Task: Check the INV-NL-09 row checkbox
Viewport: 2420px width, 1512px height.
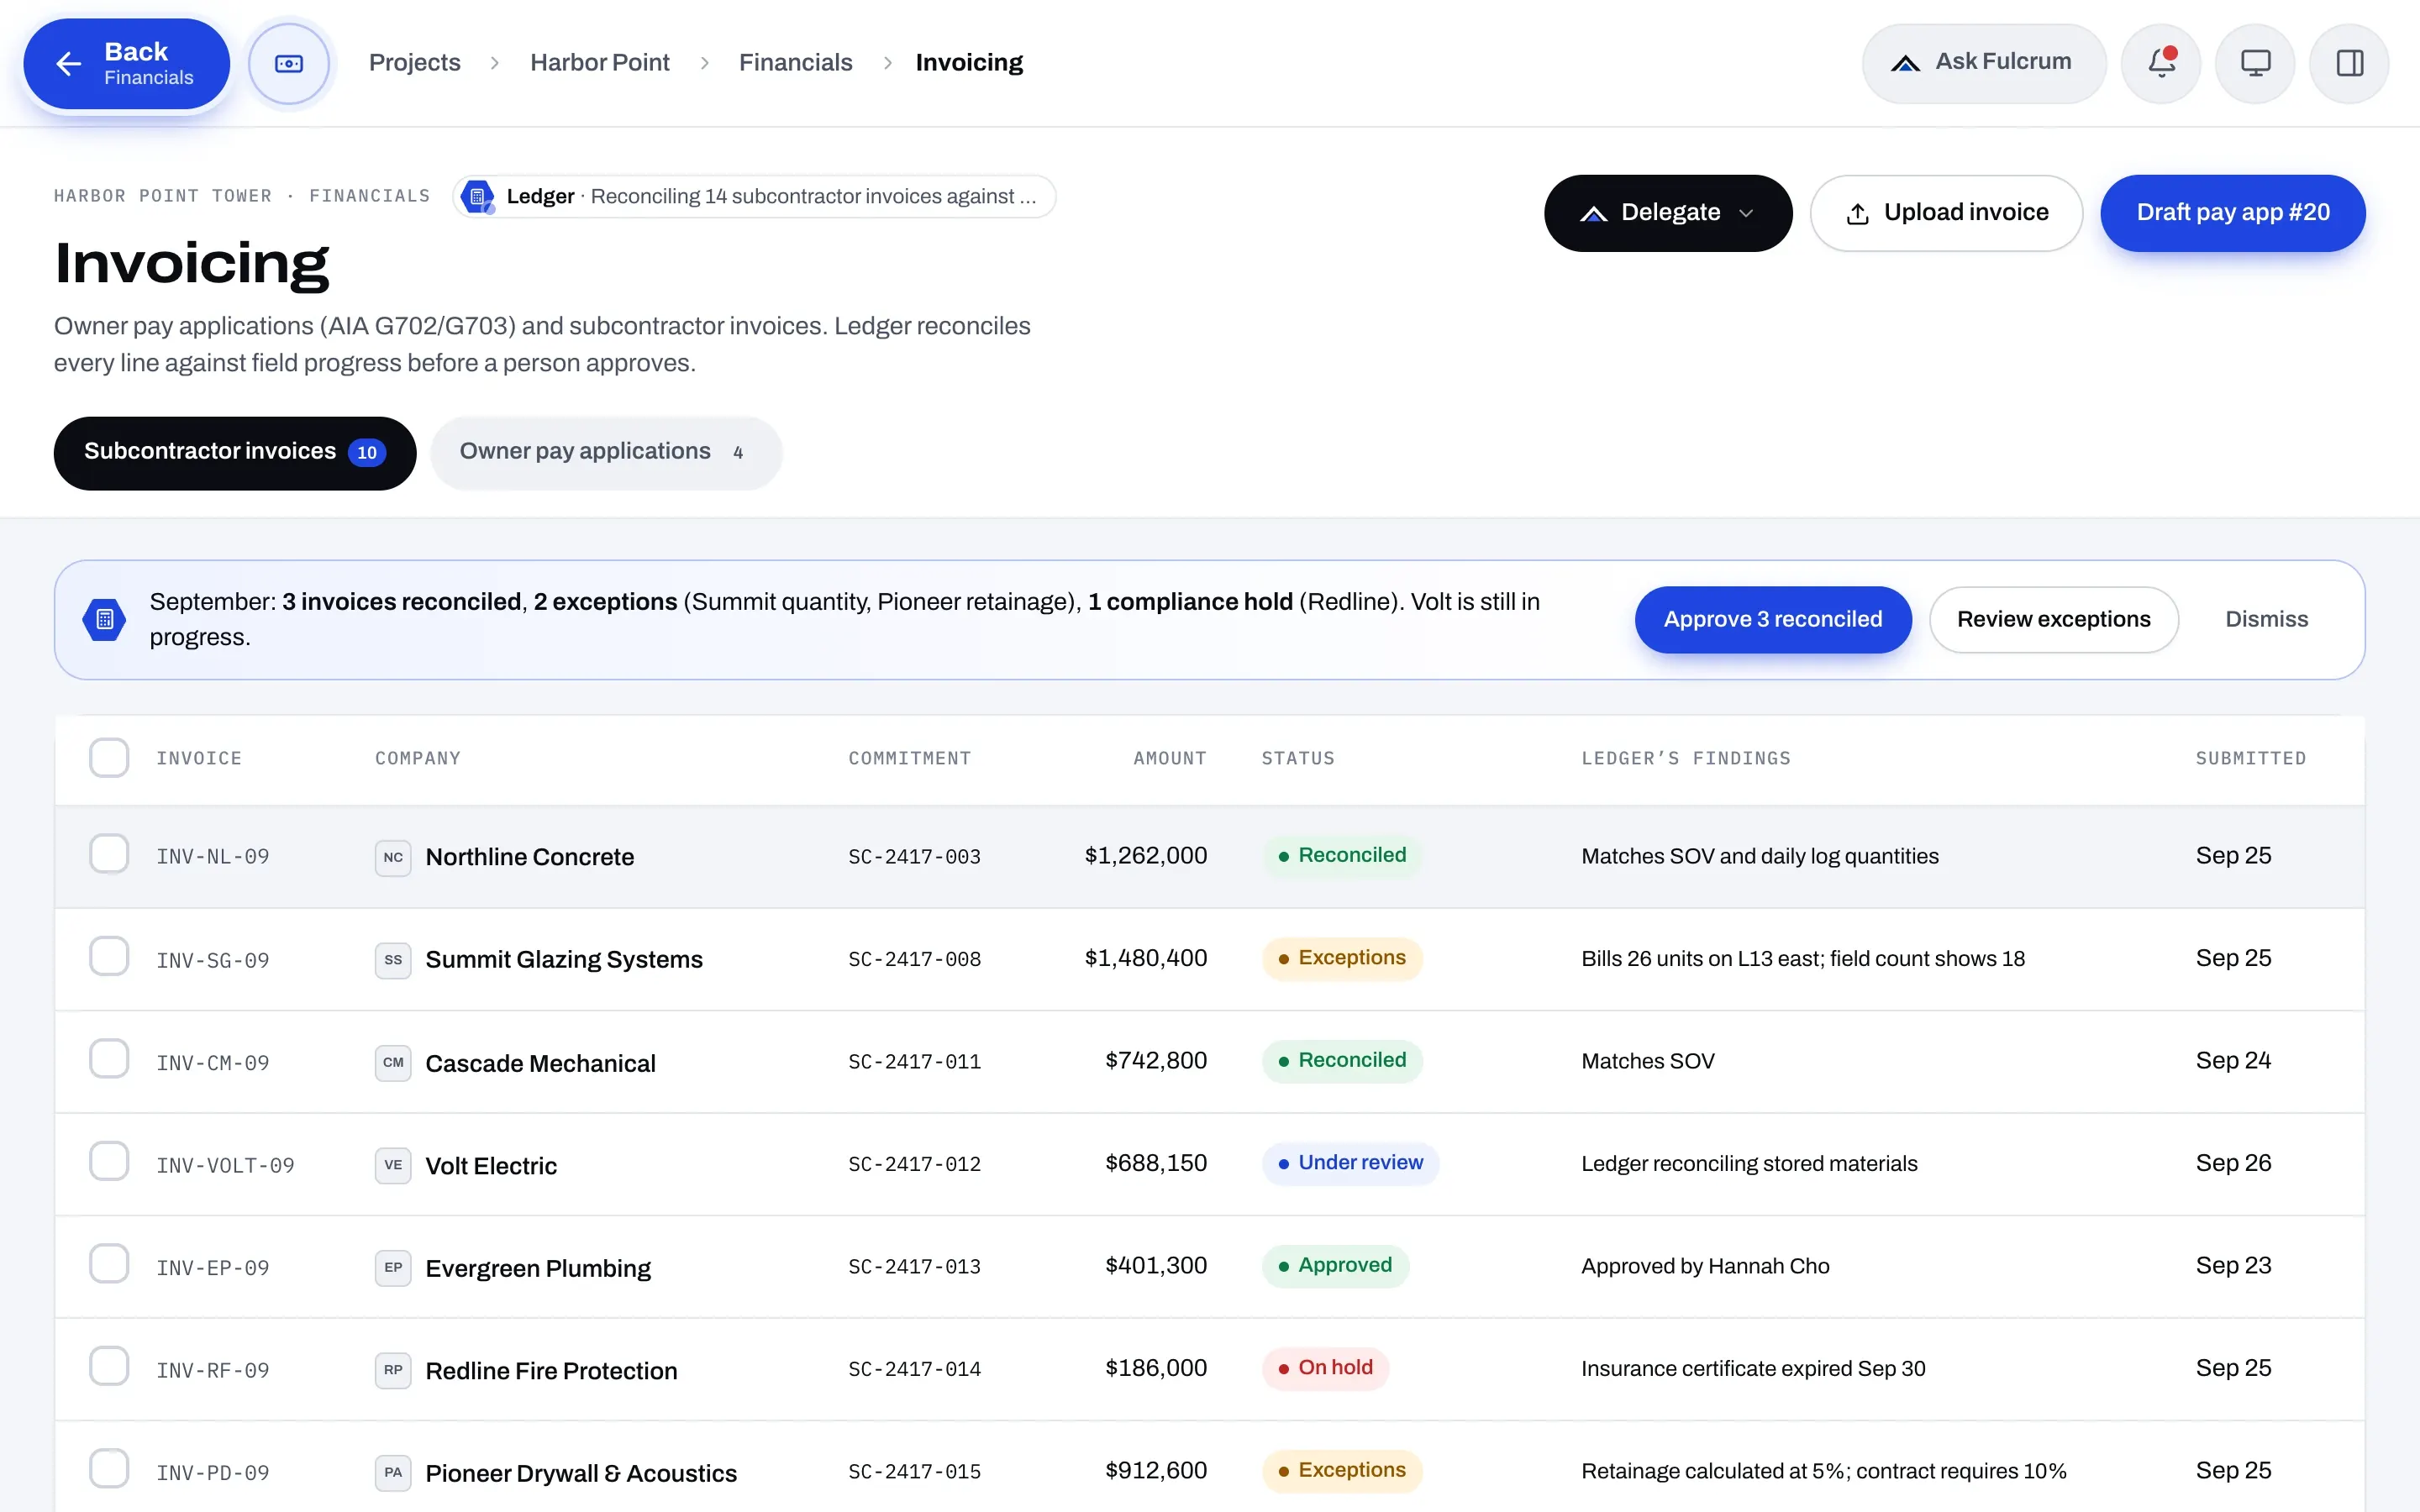Action: [x=109, y=854]
